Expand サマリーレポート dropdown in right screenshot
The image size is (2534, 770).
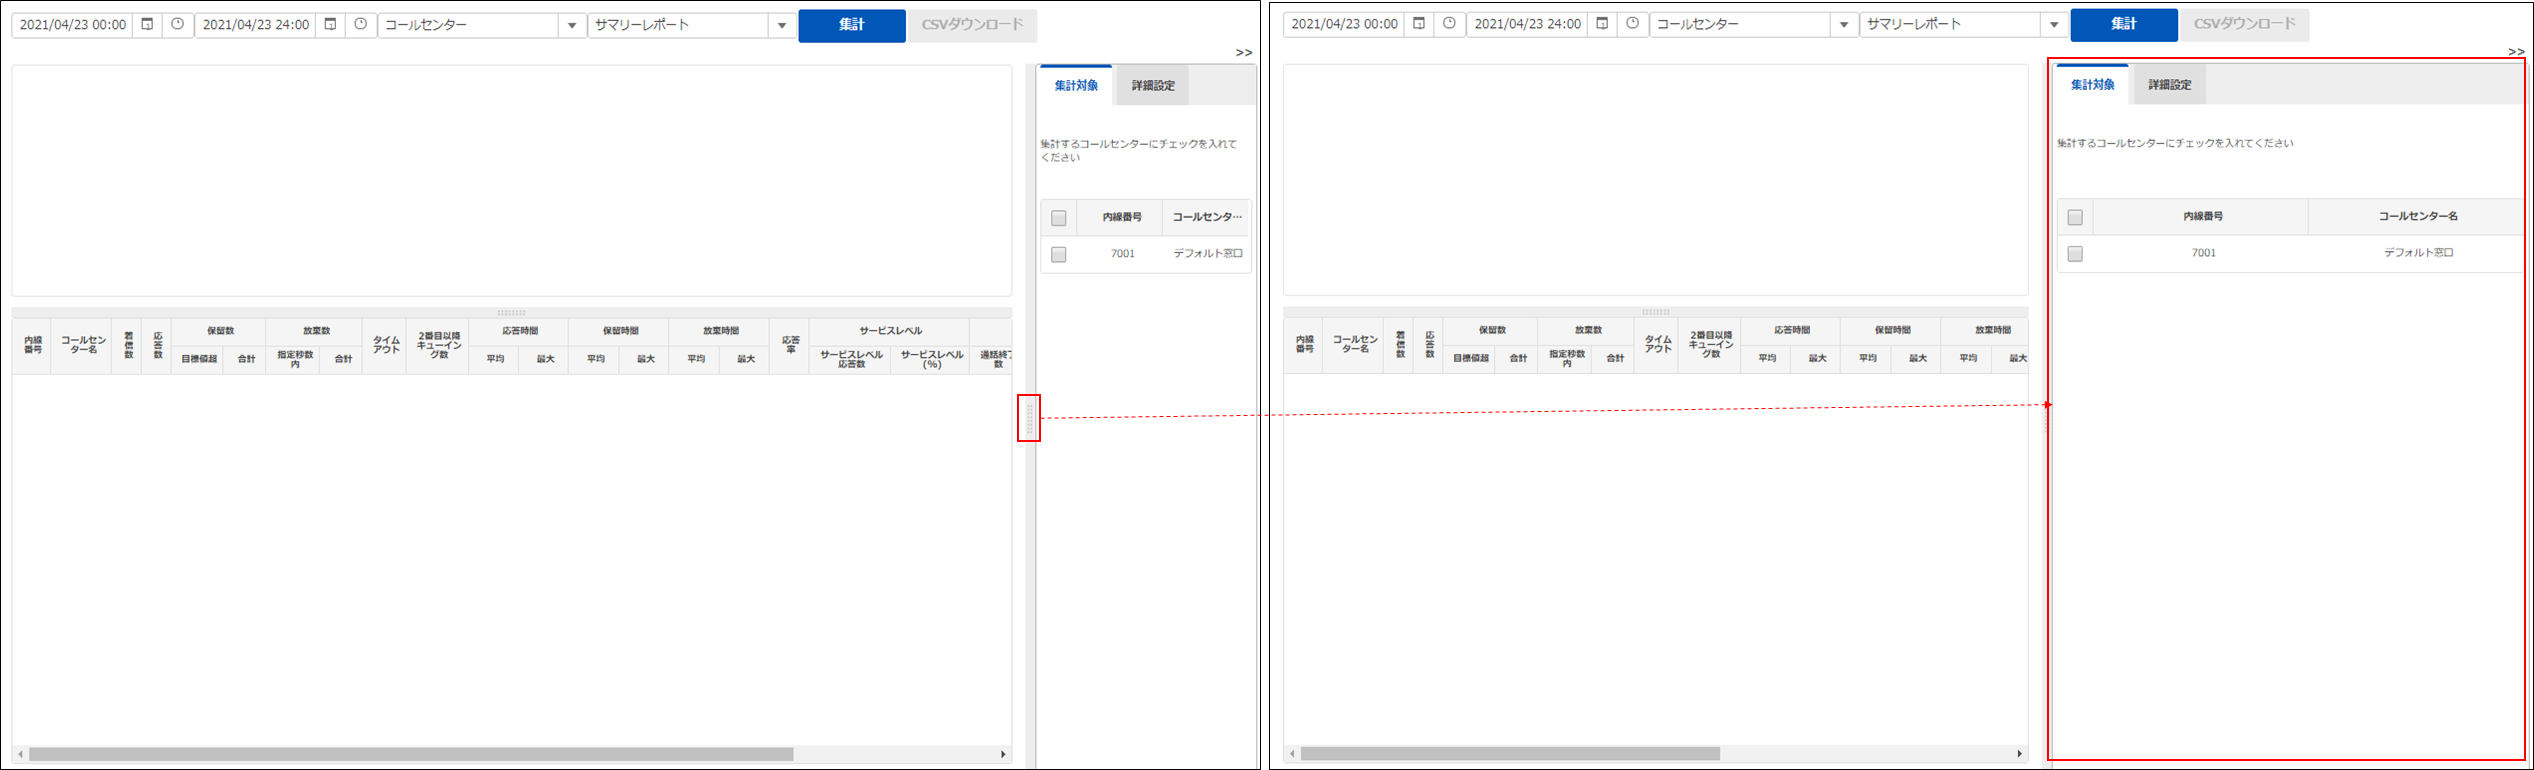2054,25
